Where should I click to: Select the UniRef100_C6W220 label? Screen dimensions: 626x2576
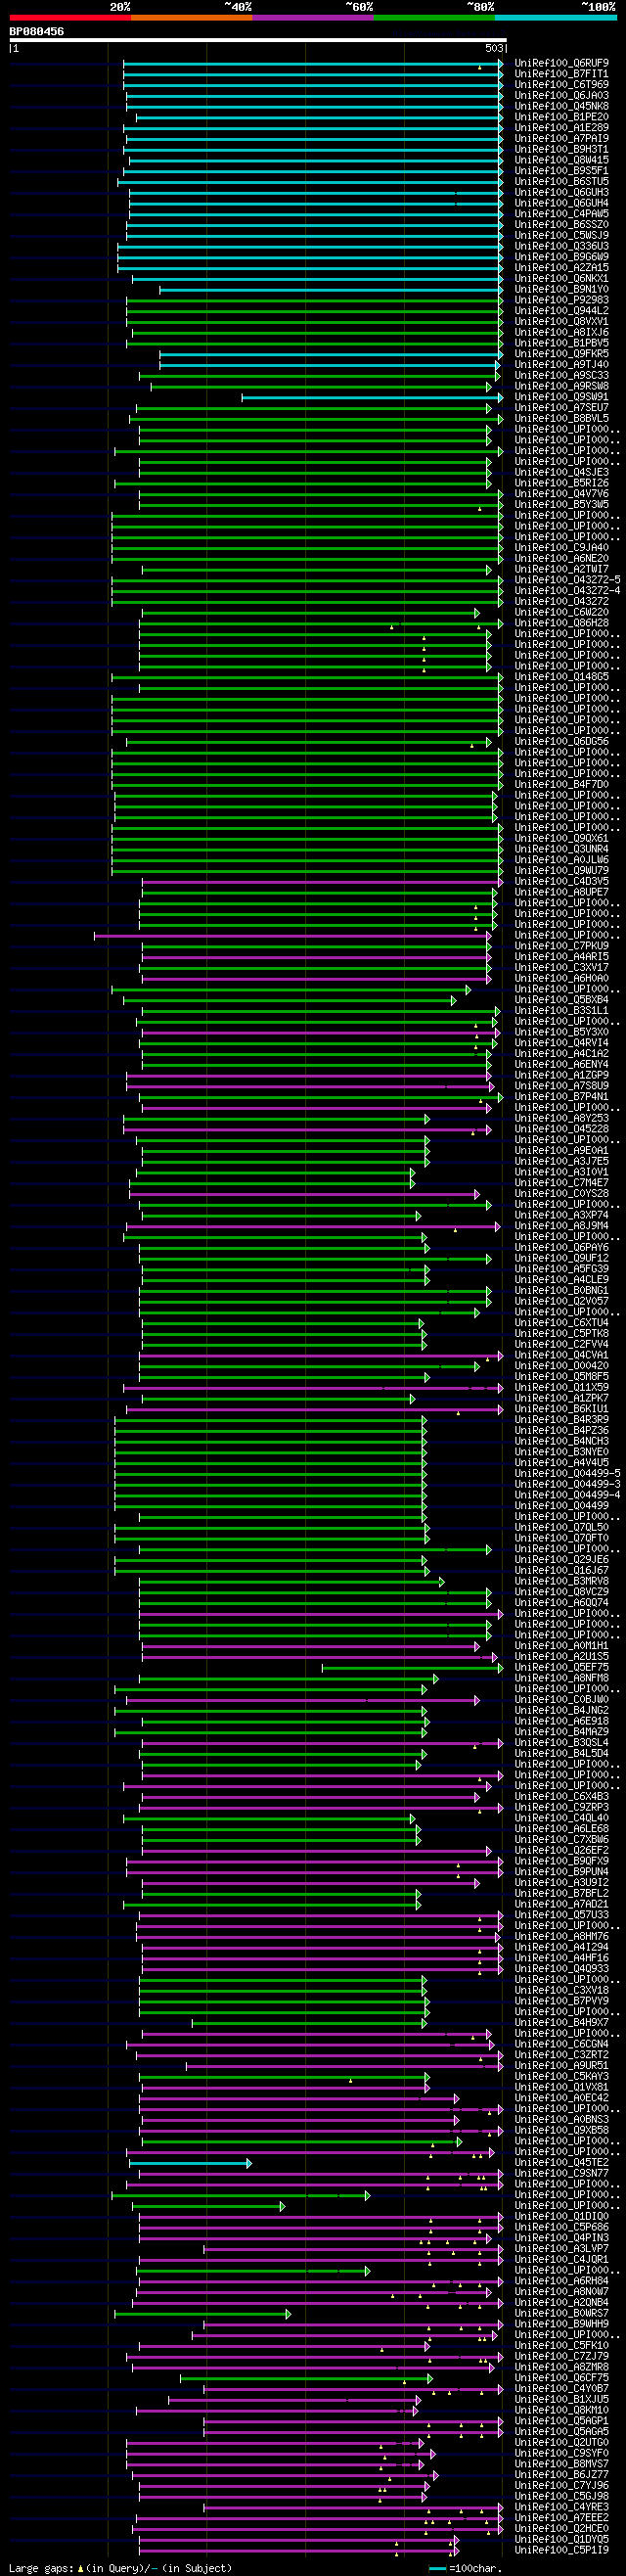click(x=562, y=612)
